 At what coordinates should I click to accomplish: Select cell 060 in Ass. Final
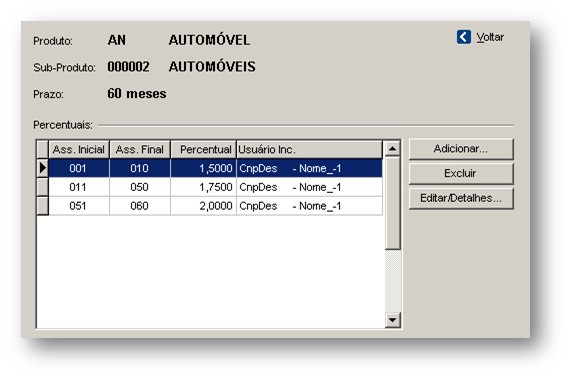[x=140, y=206]
